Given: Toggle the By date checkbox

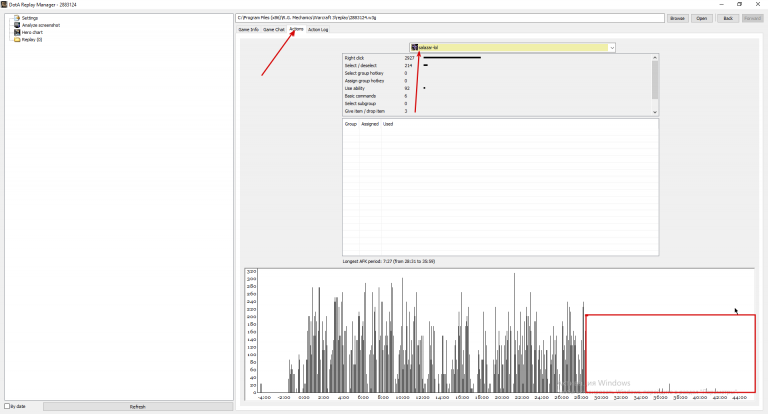Looking at the screenshot, I should tap(7, 406).
